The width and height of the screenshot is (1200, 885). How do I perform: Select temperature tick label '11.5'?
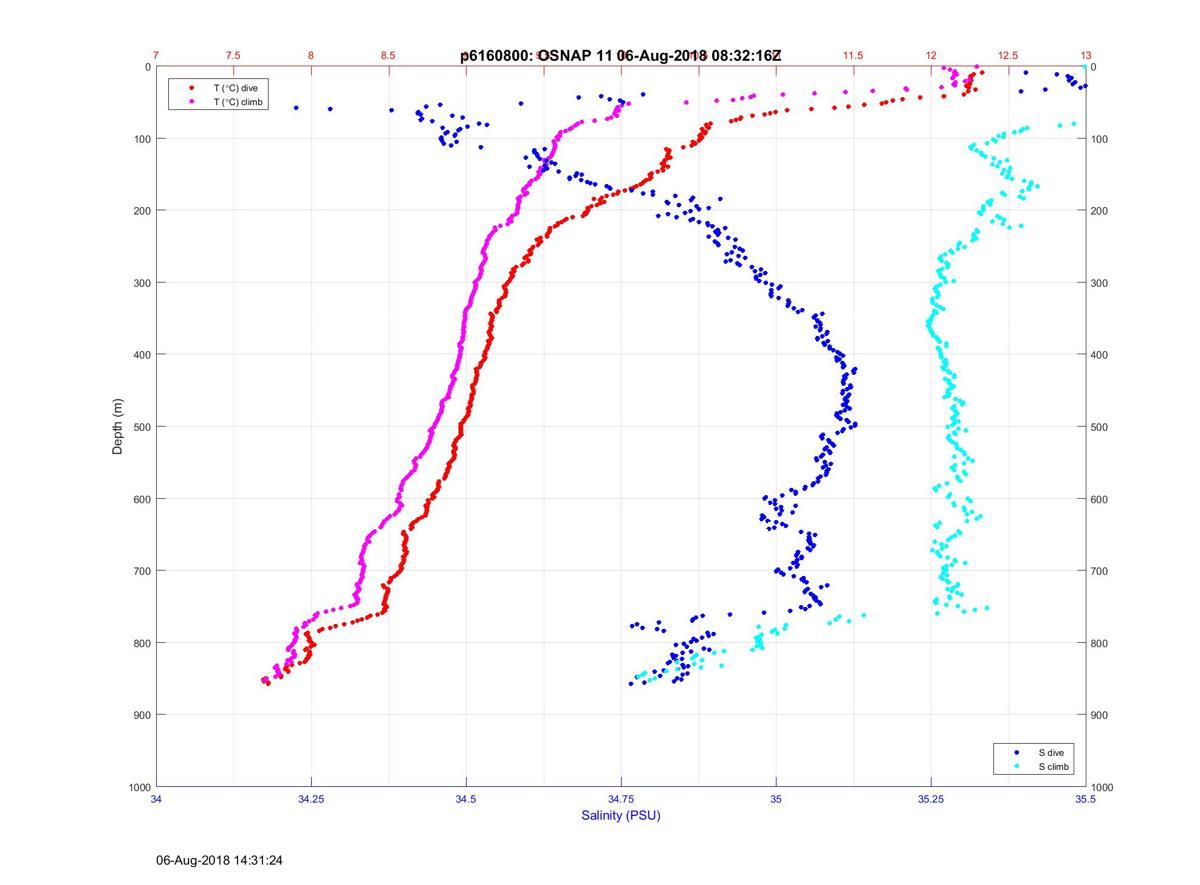[x=853, y=55]
